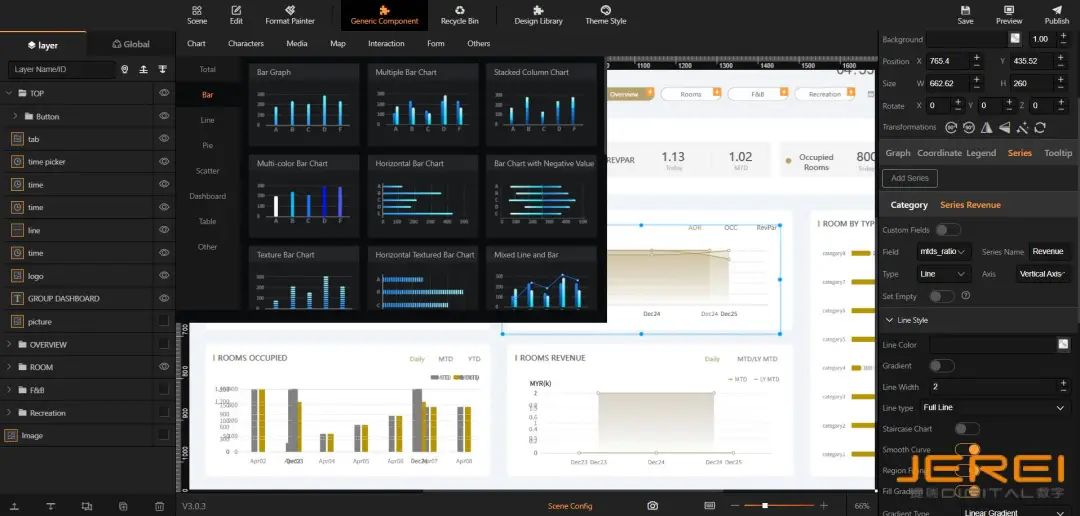Open the Design Library
This screenshot has width=1080, height=516.
click(x=538, y=14)
